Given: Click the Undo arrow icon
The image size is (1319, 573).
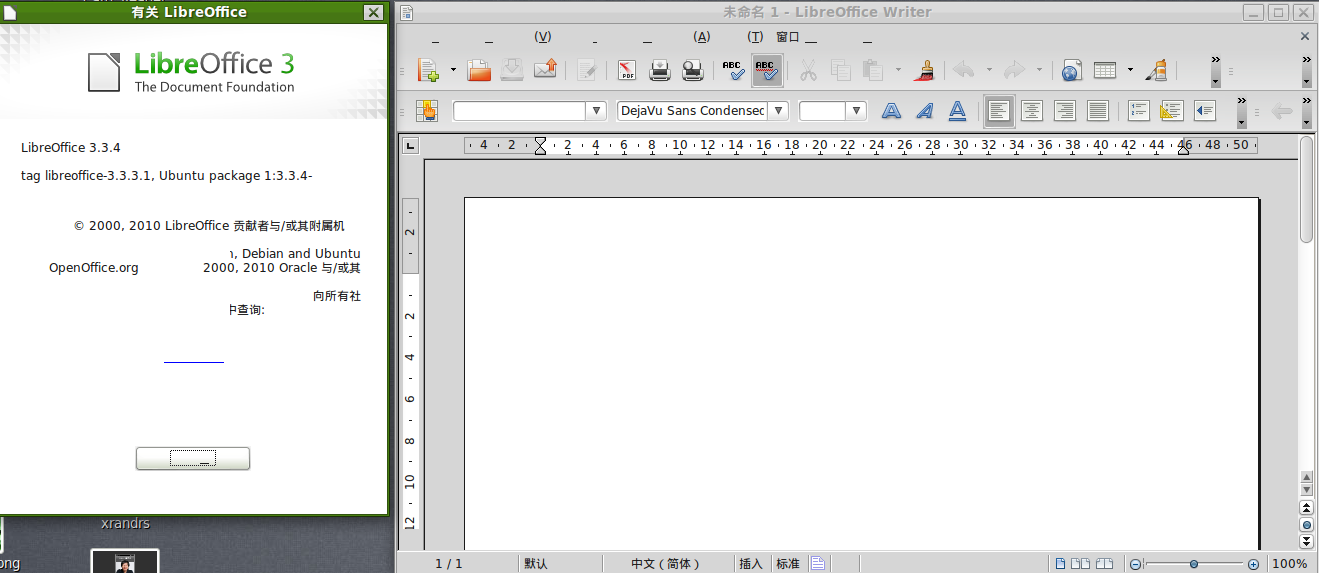Looking at the screenshot, I should click(x=964, y=70).
